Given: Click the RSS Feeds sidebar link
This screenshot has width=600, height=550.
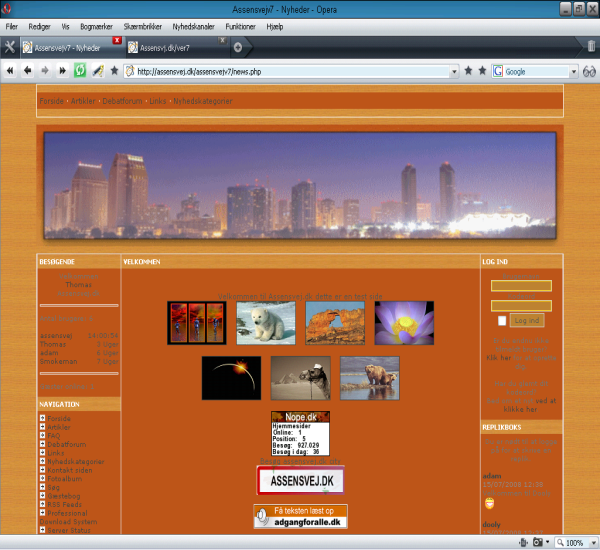Looking at the screenshot, I should coord(64,504).
